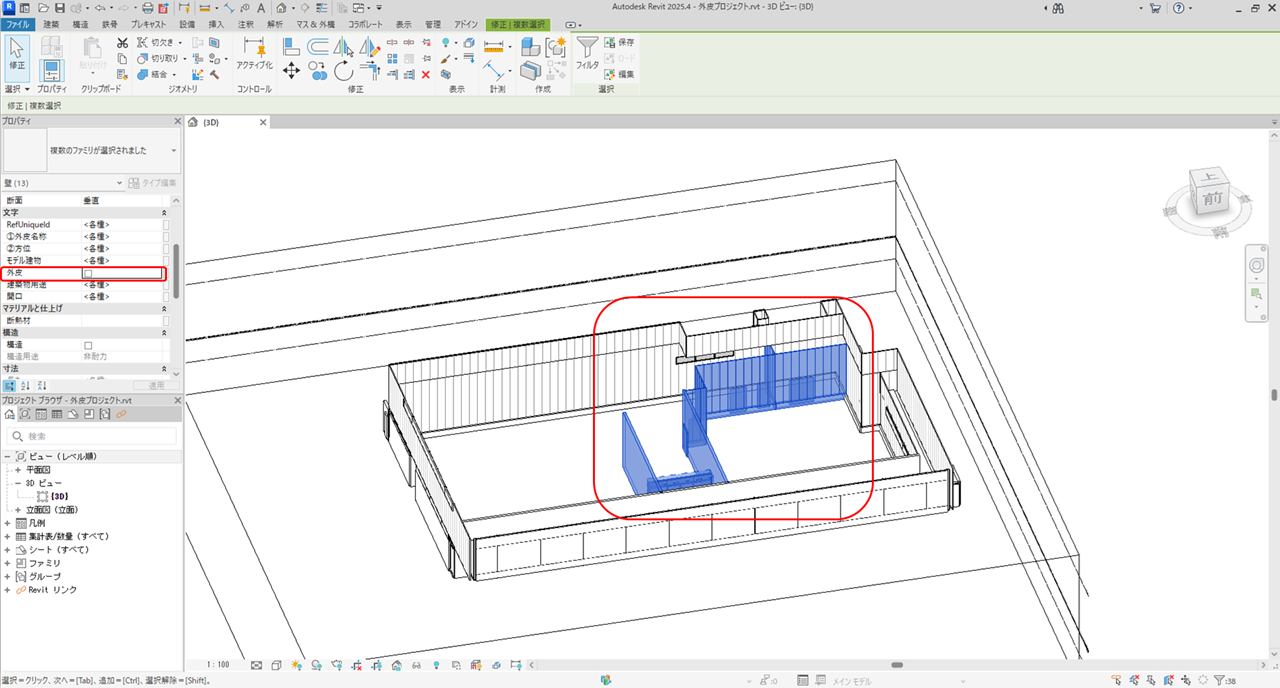Click the Default 3D View house icon
1280x688 pixels.
coord(282,7)
